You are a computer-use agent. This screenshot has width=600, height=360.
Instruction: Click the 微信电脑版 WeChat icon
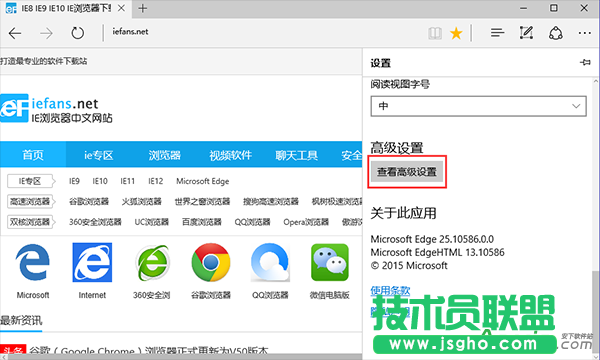point(330,262)
